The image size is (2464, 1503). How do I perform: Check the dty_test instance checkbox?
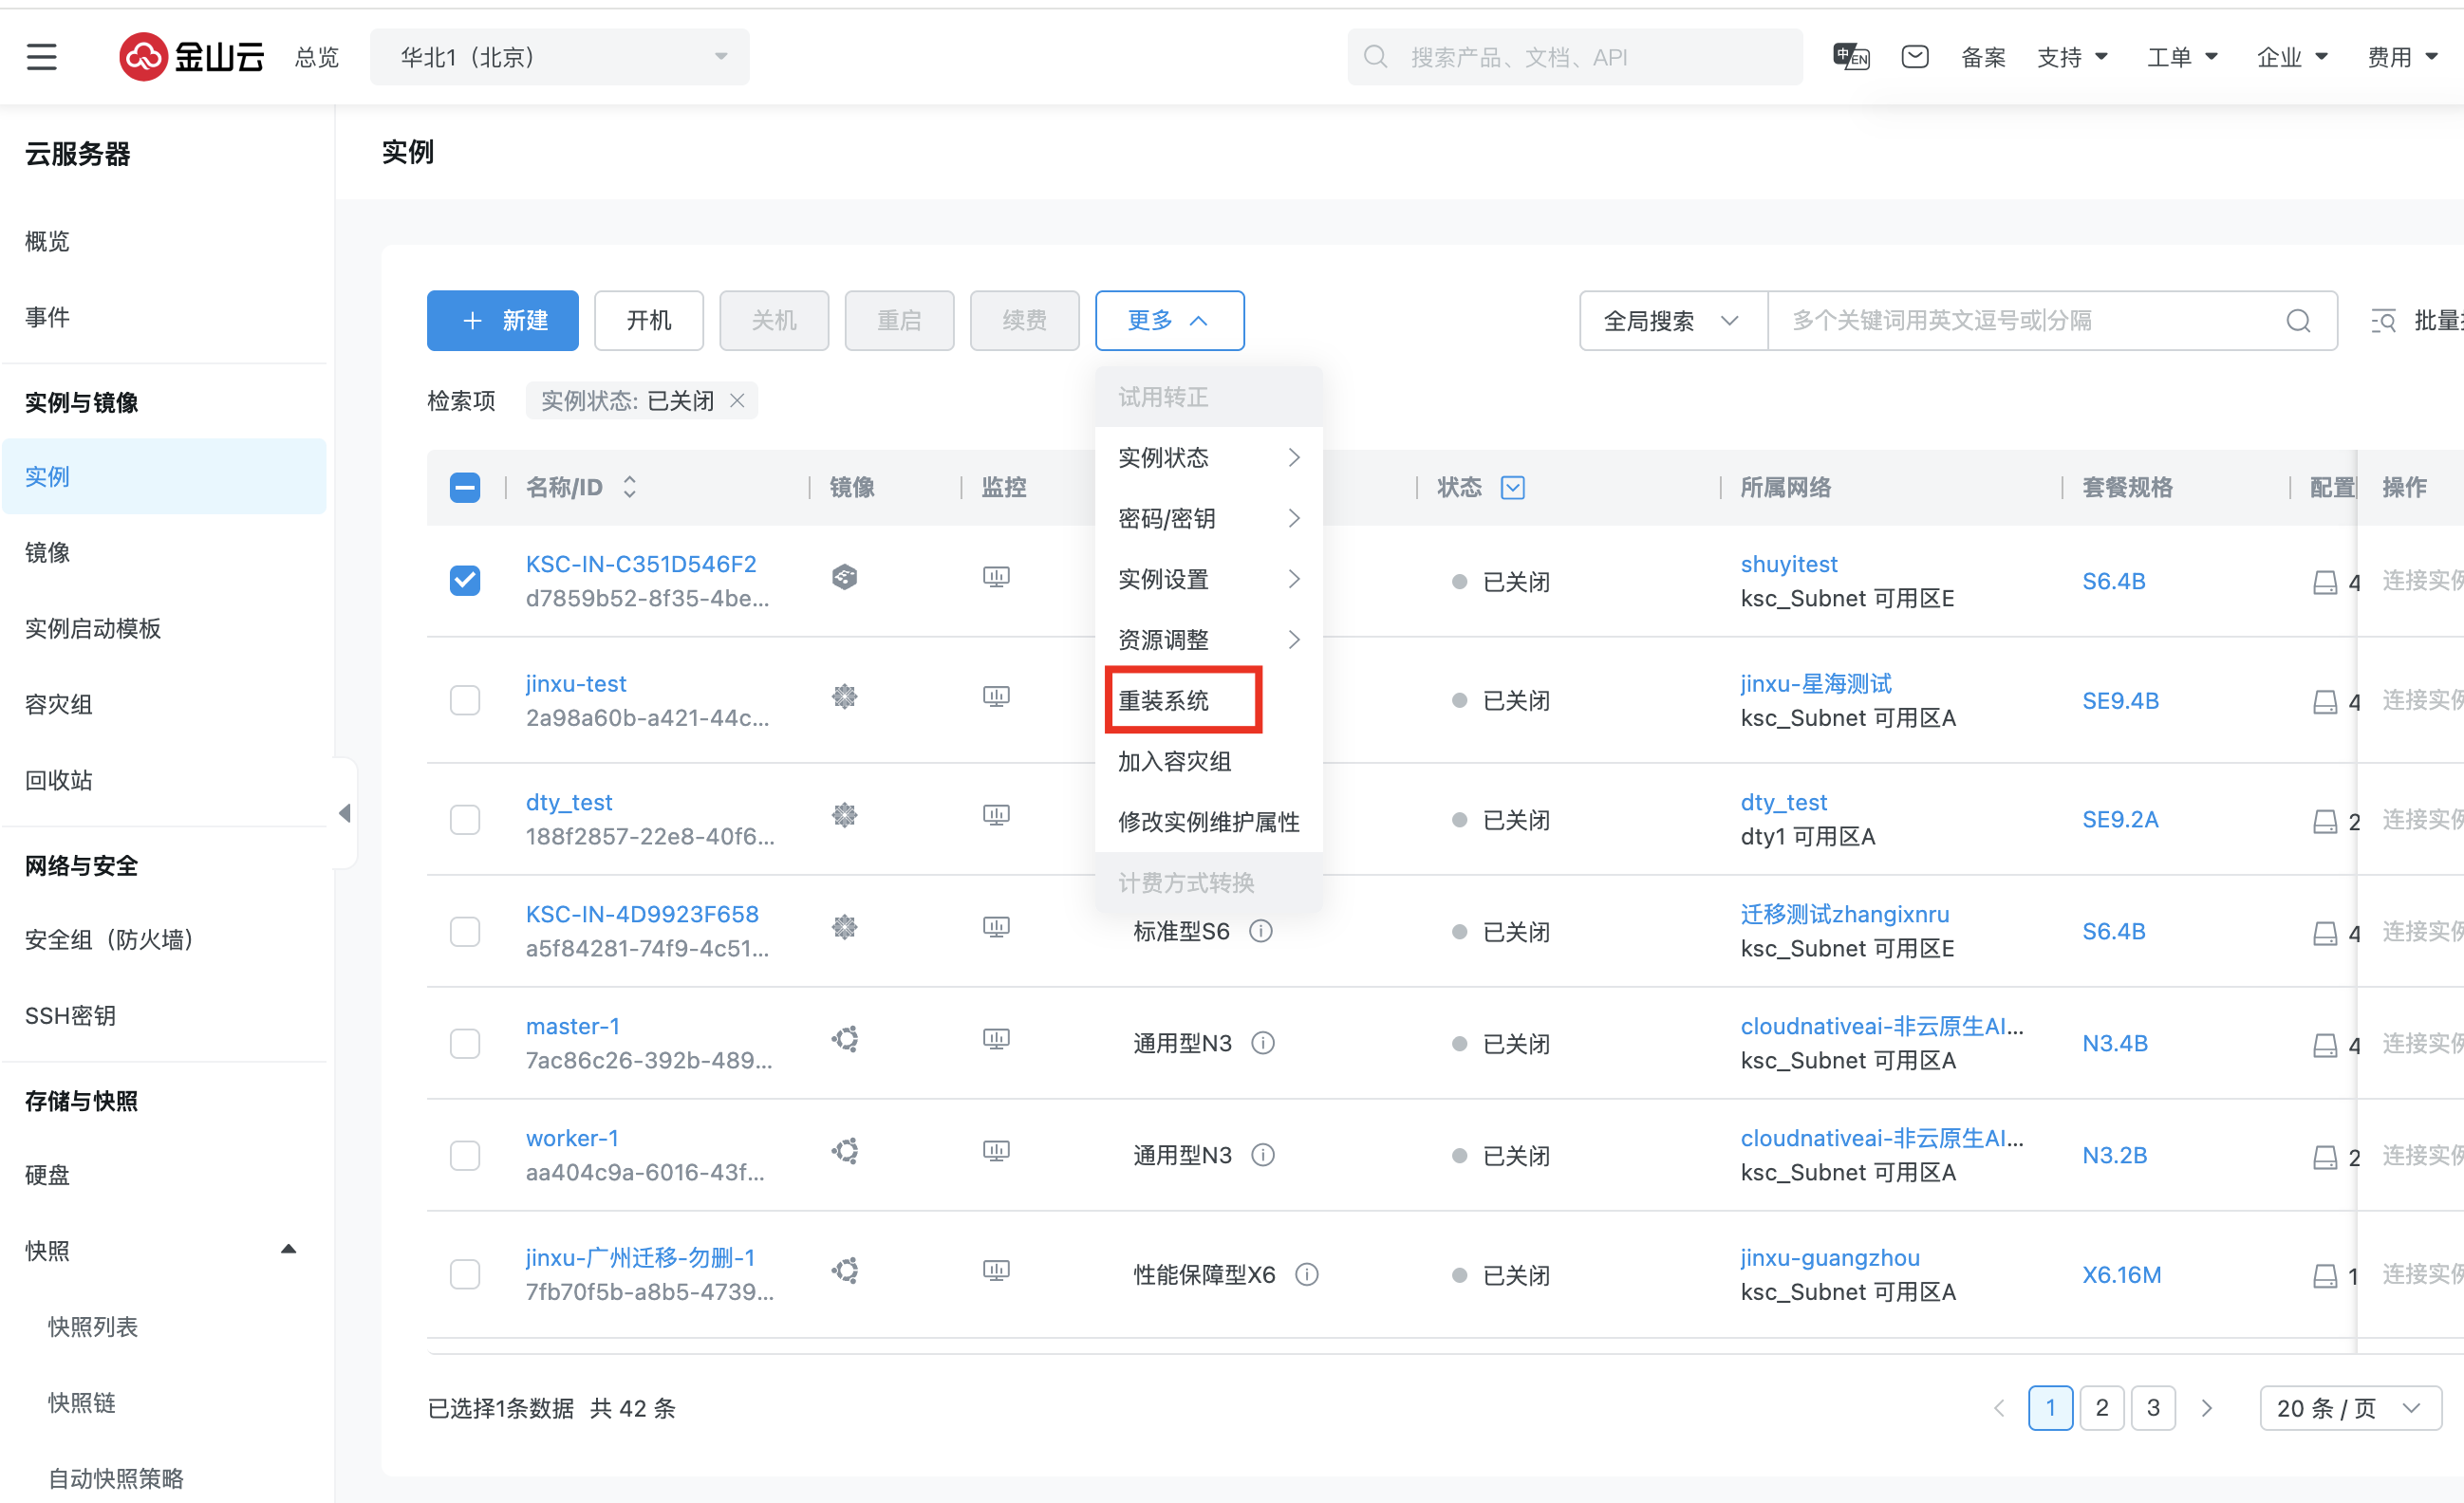[464, 819]
